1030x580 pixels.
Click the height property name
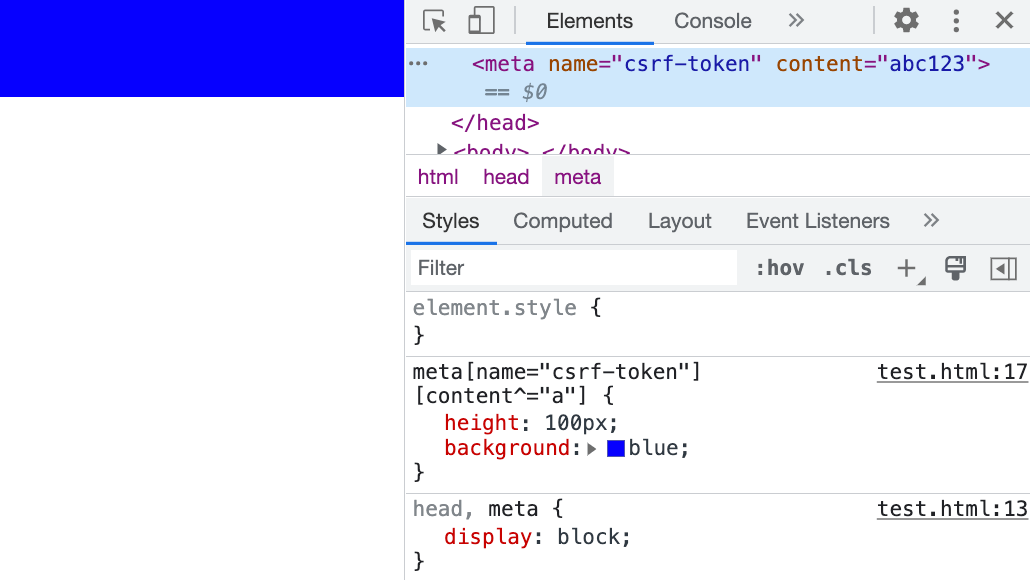[x=481, y=422]
